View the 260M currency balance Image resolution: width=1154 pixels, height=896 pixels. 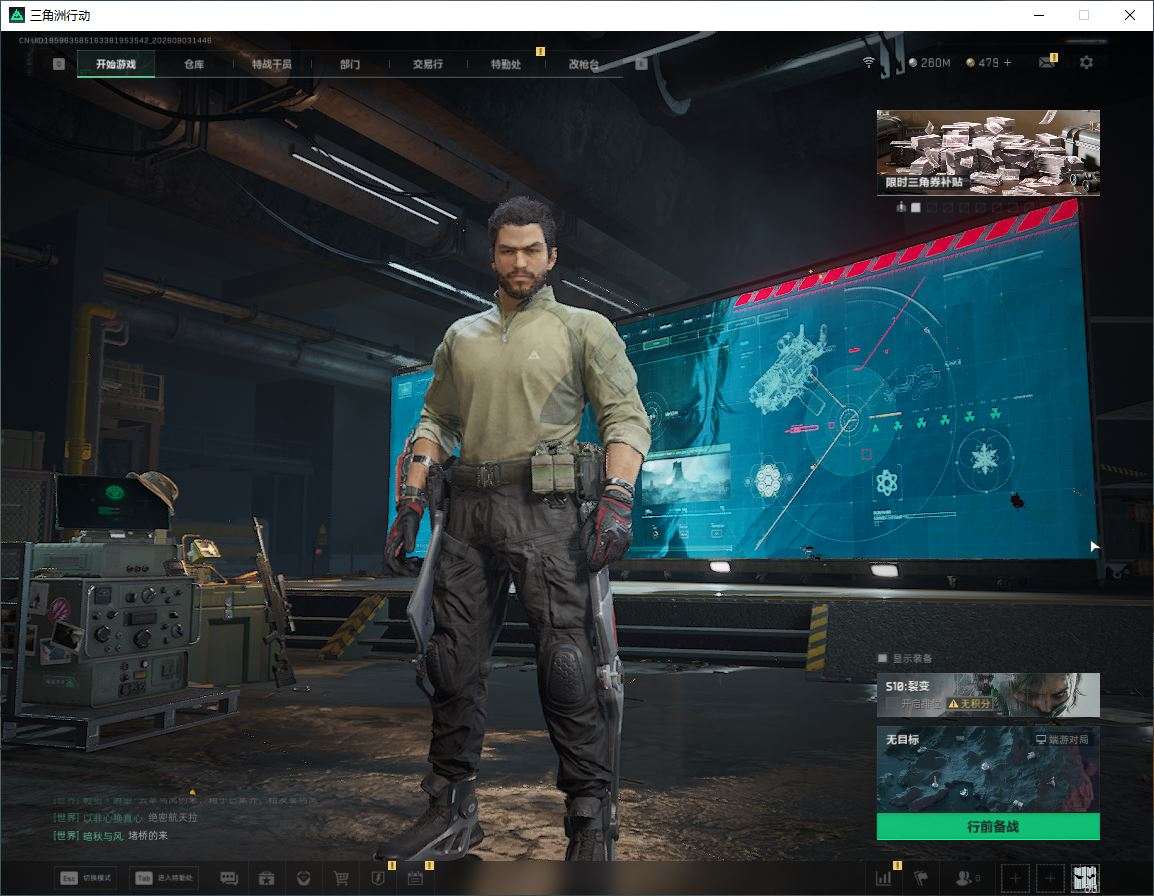click(930, 63)
